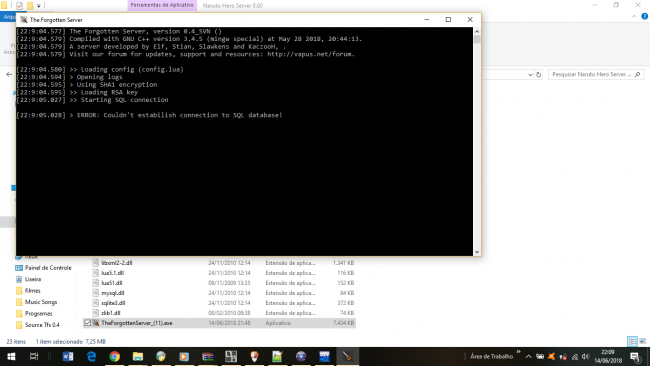
Task: Click the zlib1.dll file icon
Action: pos(96,313)
